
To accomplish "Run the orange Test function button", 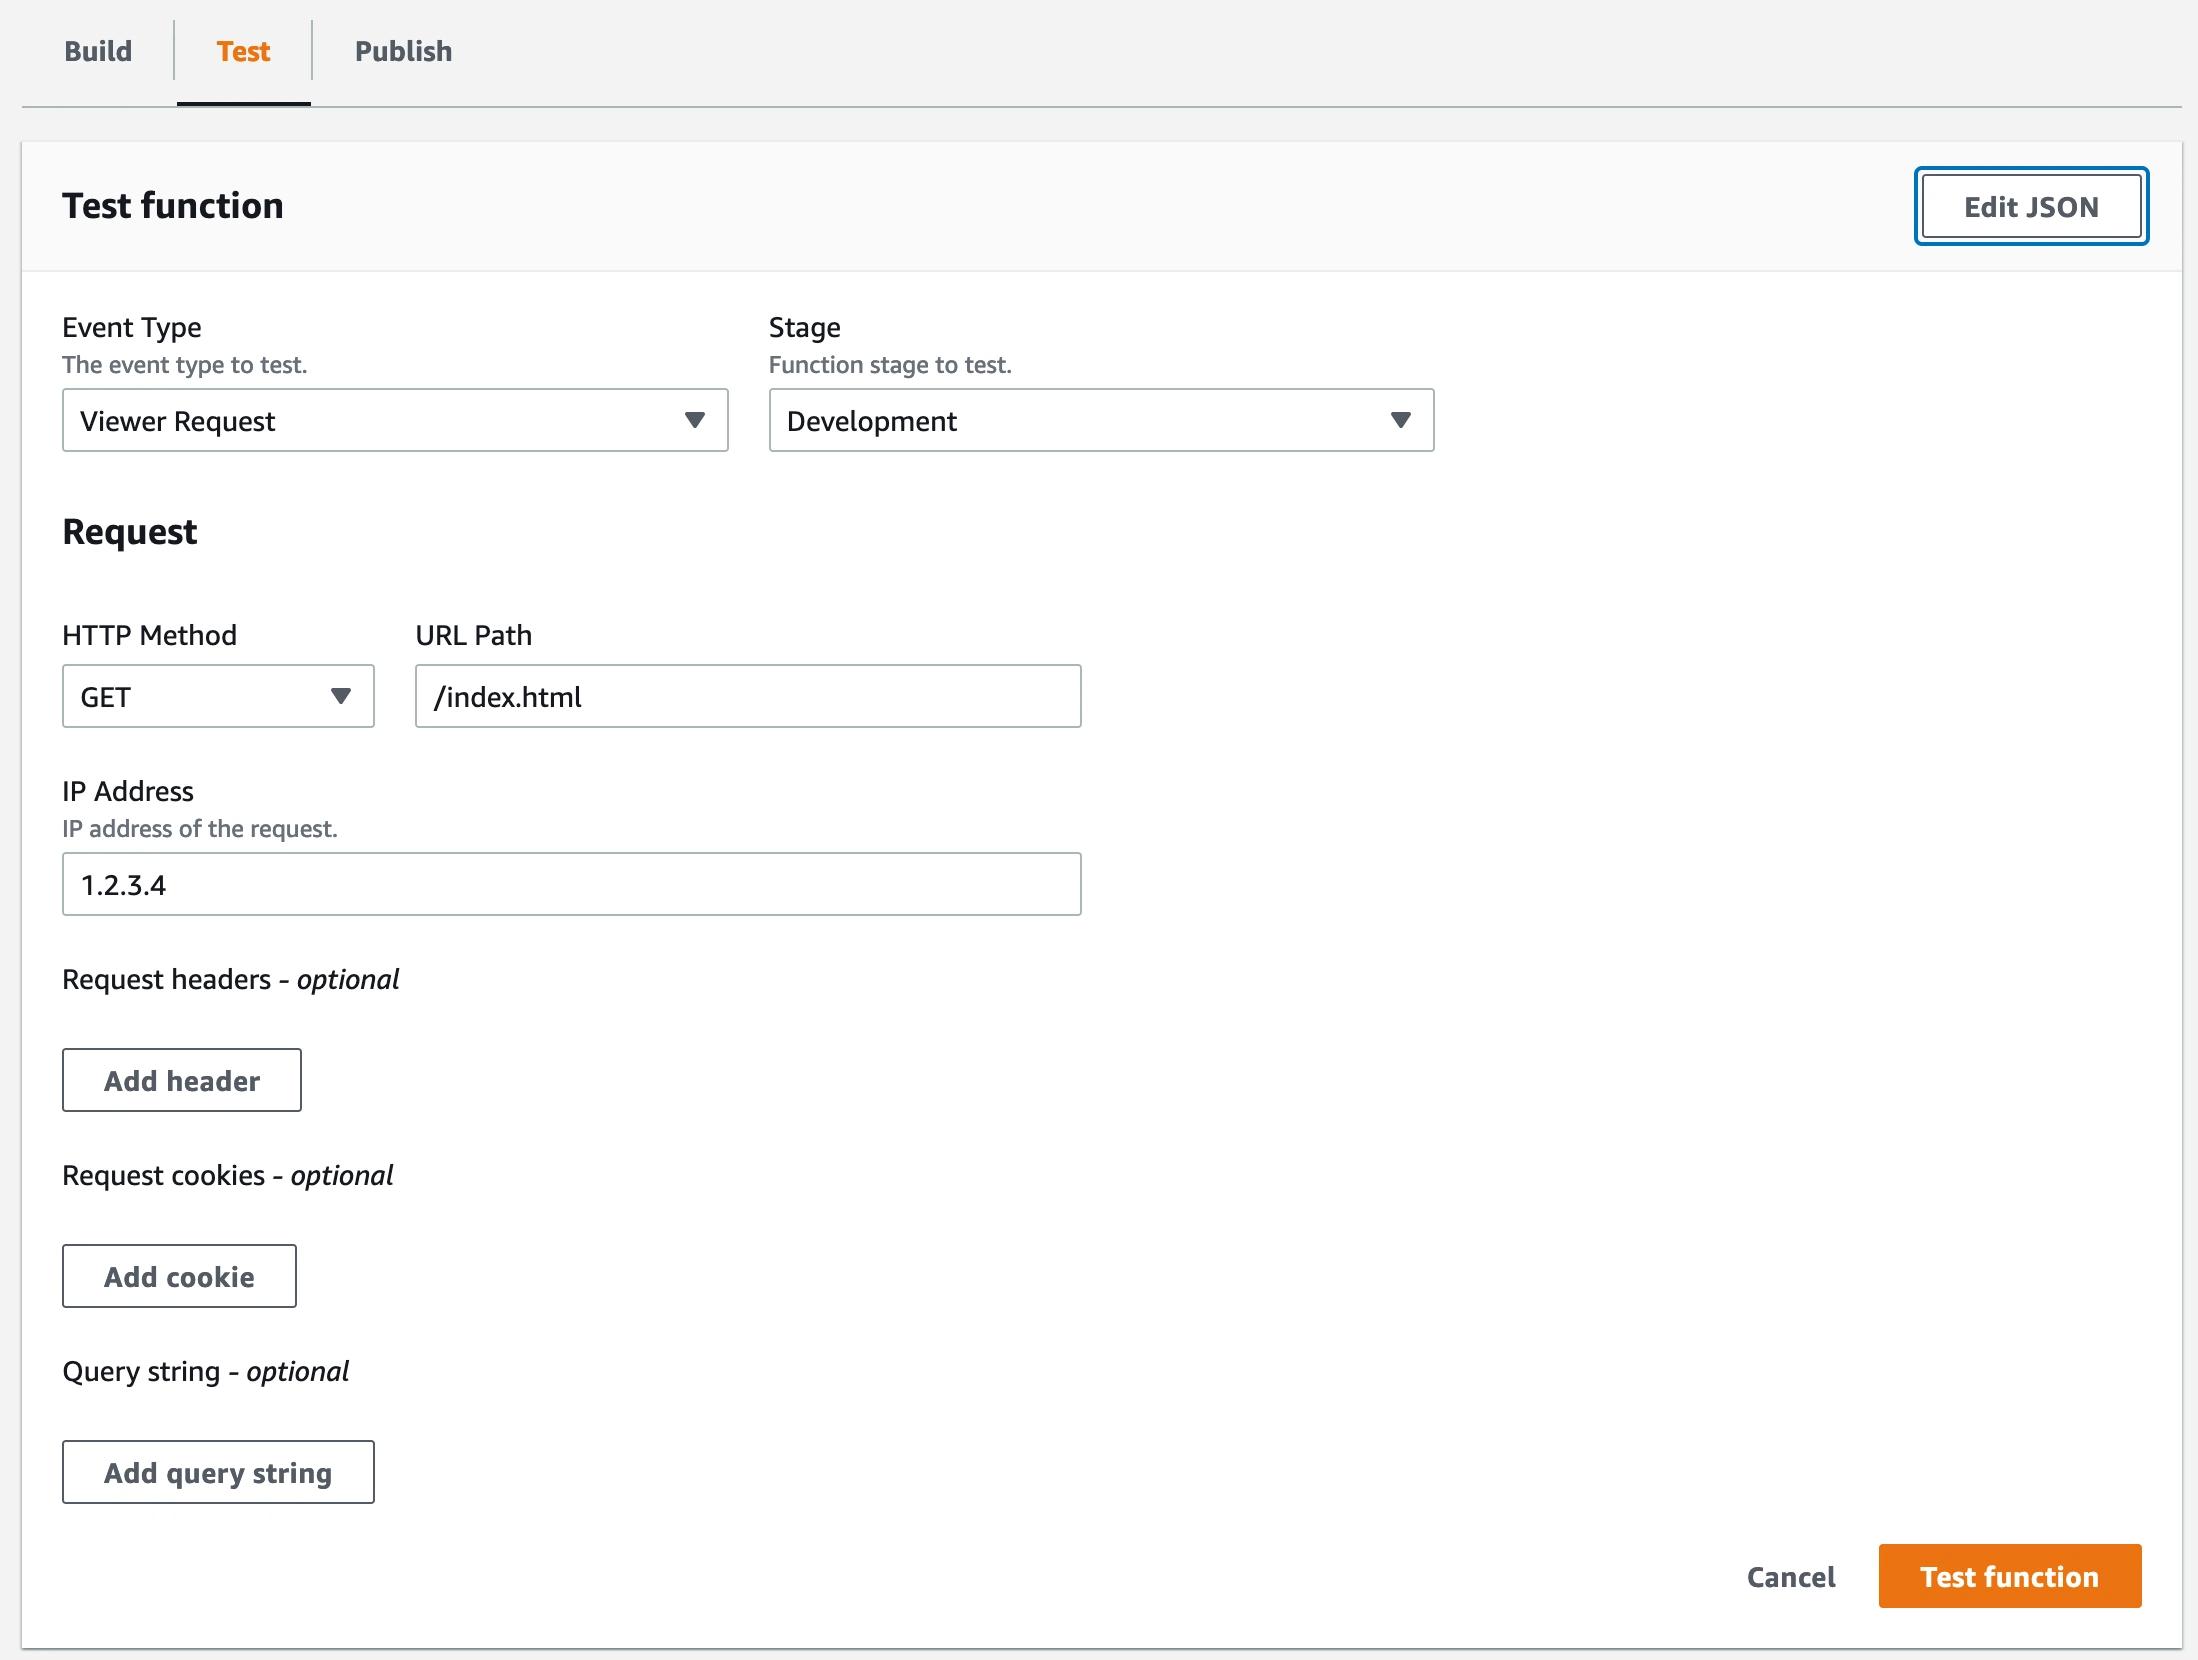I will [x=2009, y=1577].
